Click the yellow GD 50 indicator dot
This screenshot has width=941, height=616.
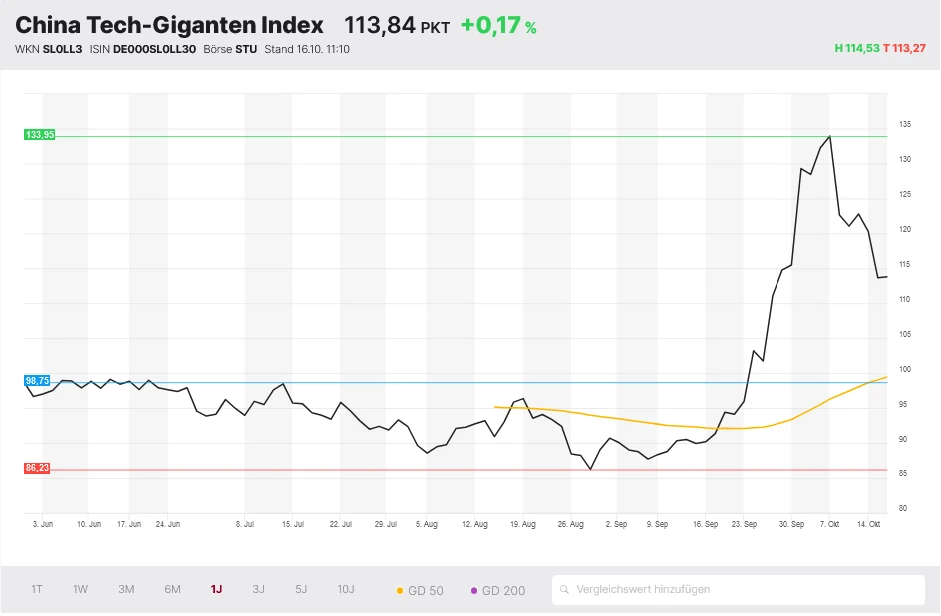pyautogui.click(x=398, y=590)
